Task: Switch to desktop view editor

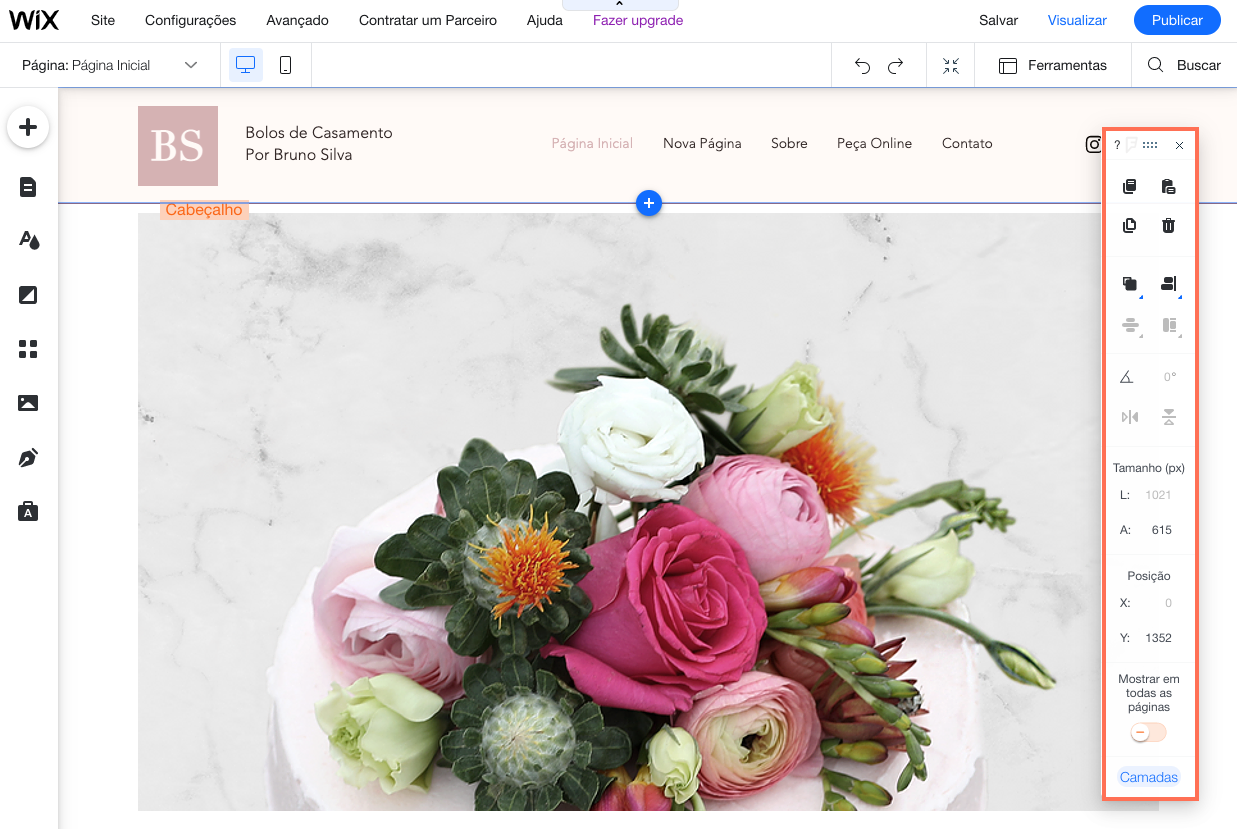Action: (245, 65)
